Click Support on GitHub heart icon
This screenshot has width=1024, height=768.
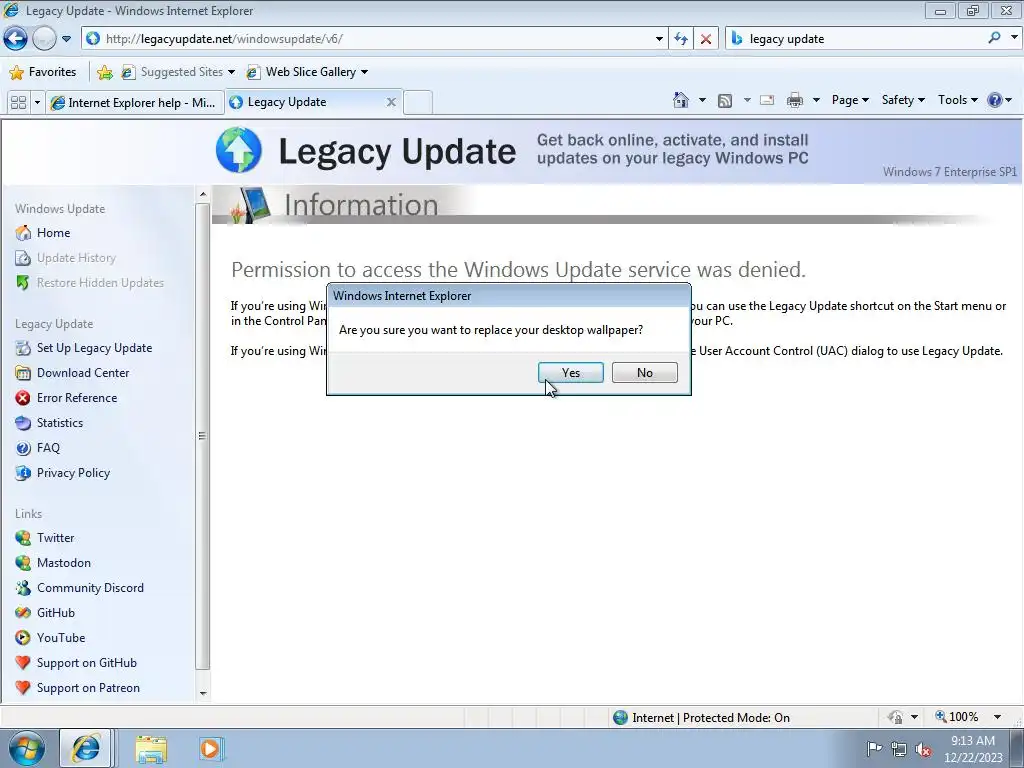[x=23, y=663]
